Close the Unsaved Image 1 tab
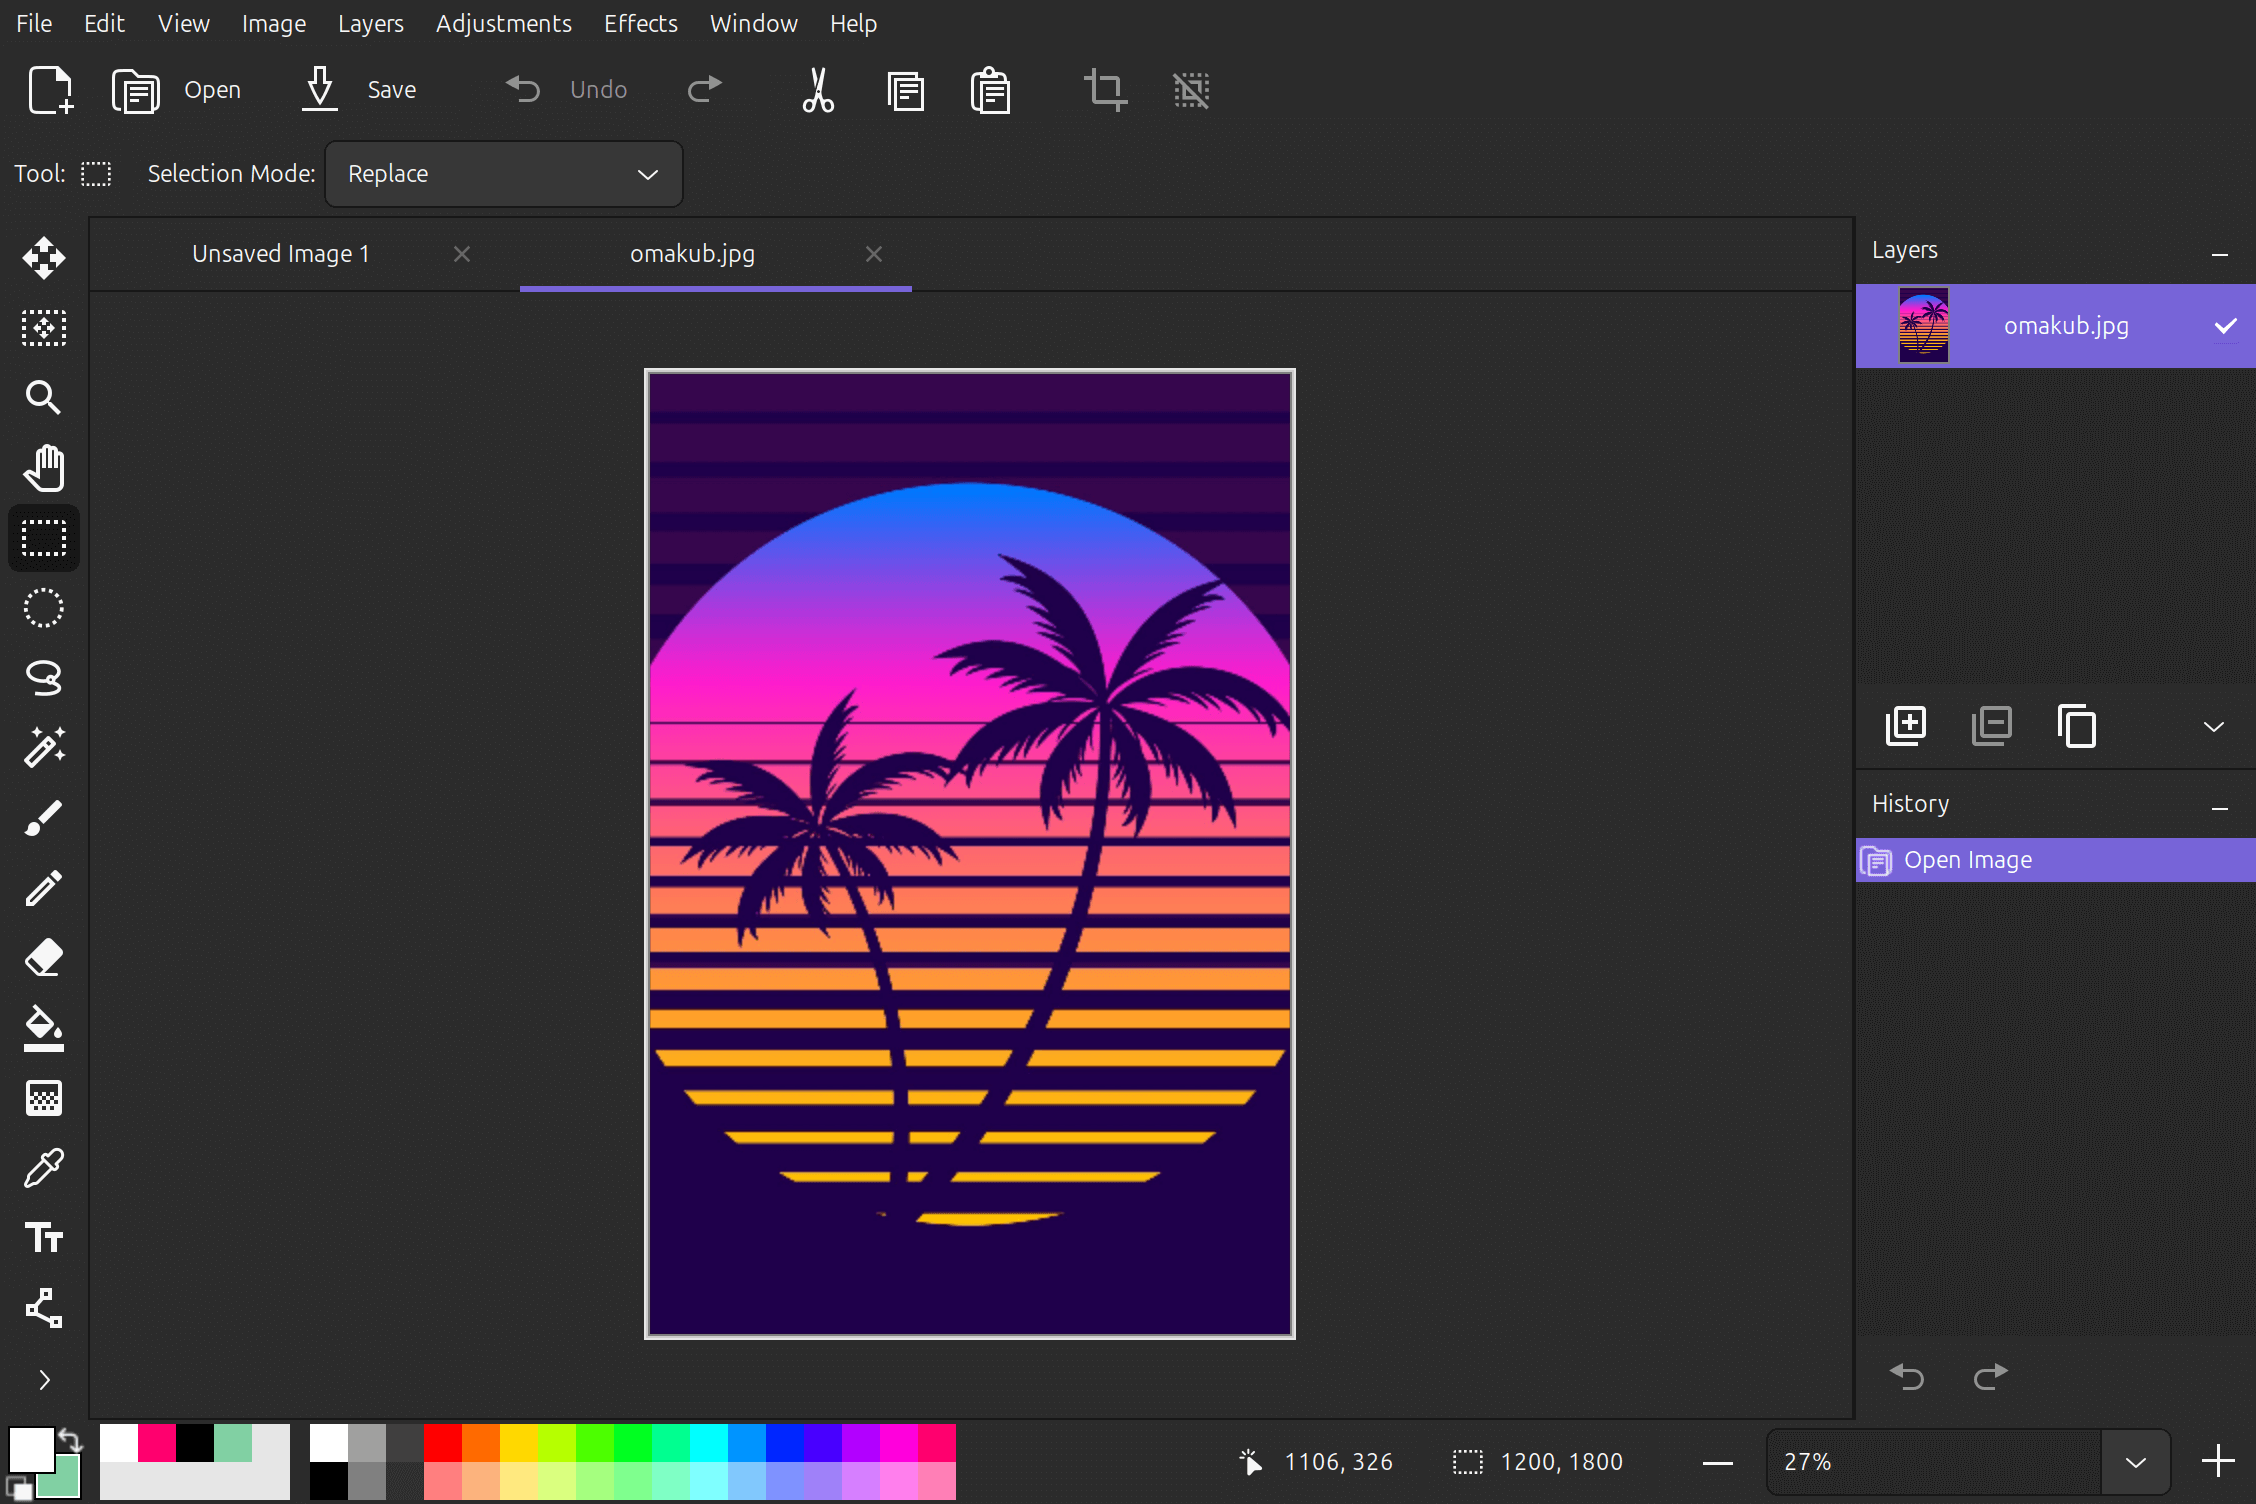 point(462,254)
